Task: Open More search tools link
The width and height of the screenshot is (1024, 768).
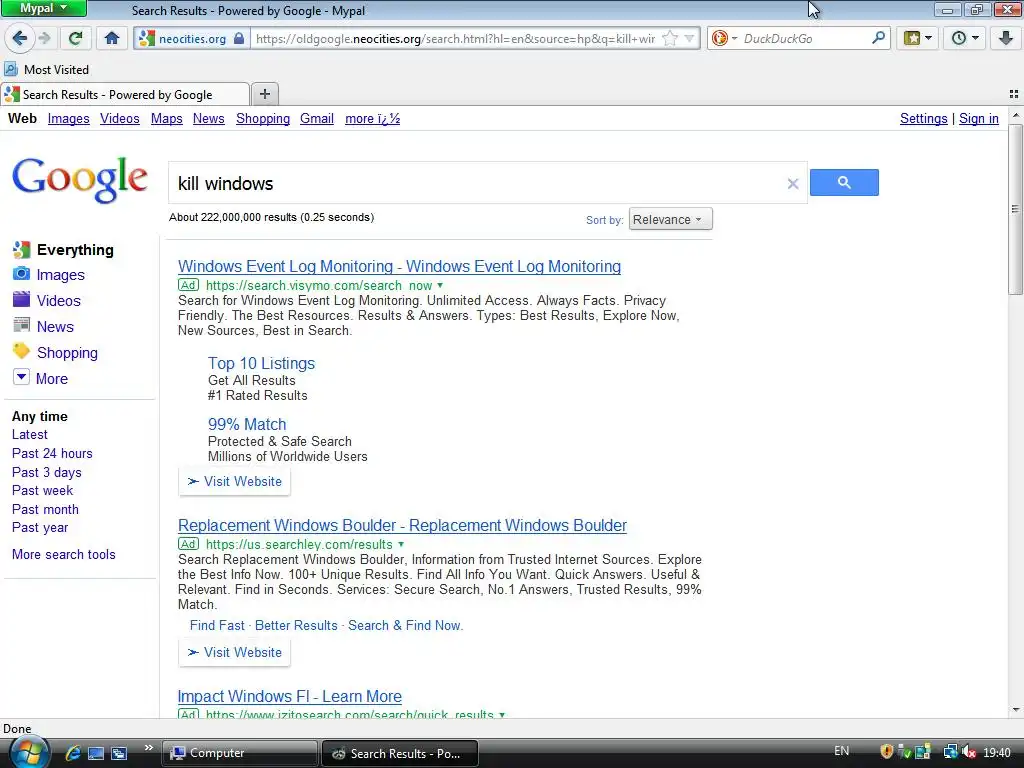Action: (63, 554)
